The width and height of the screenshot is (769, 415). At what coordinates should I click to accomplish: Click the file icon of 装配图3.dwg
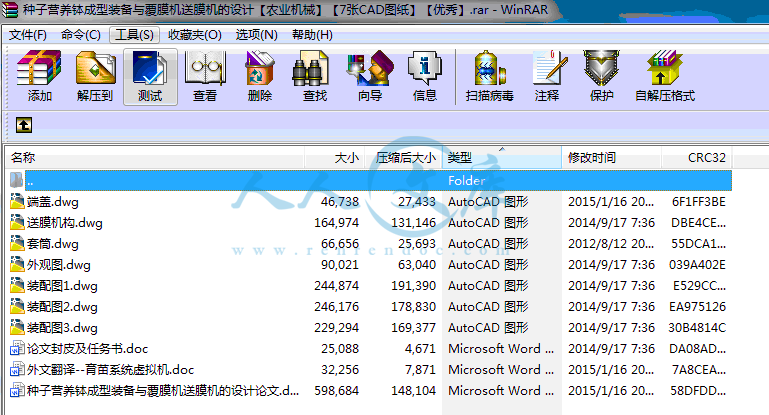17,327
